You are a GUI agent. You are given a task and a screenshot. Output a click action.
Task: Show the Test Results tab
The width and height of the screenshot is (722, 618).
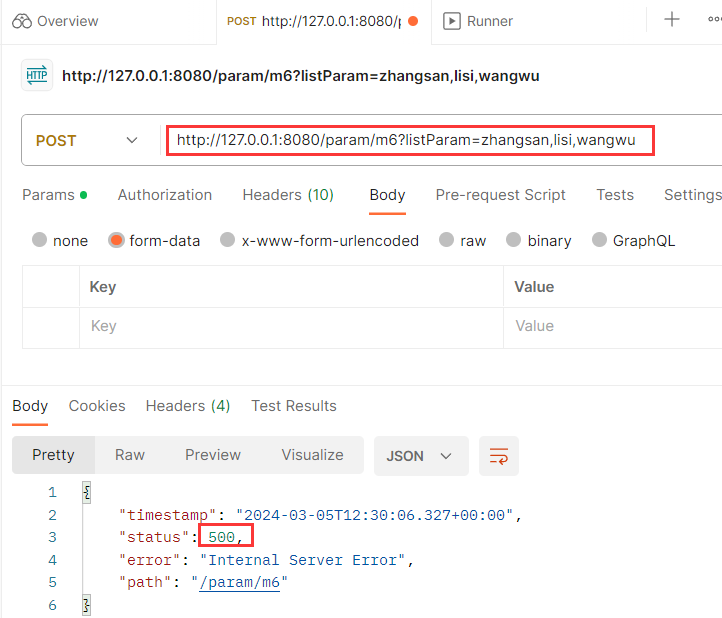(x=294, y=406)
